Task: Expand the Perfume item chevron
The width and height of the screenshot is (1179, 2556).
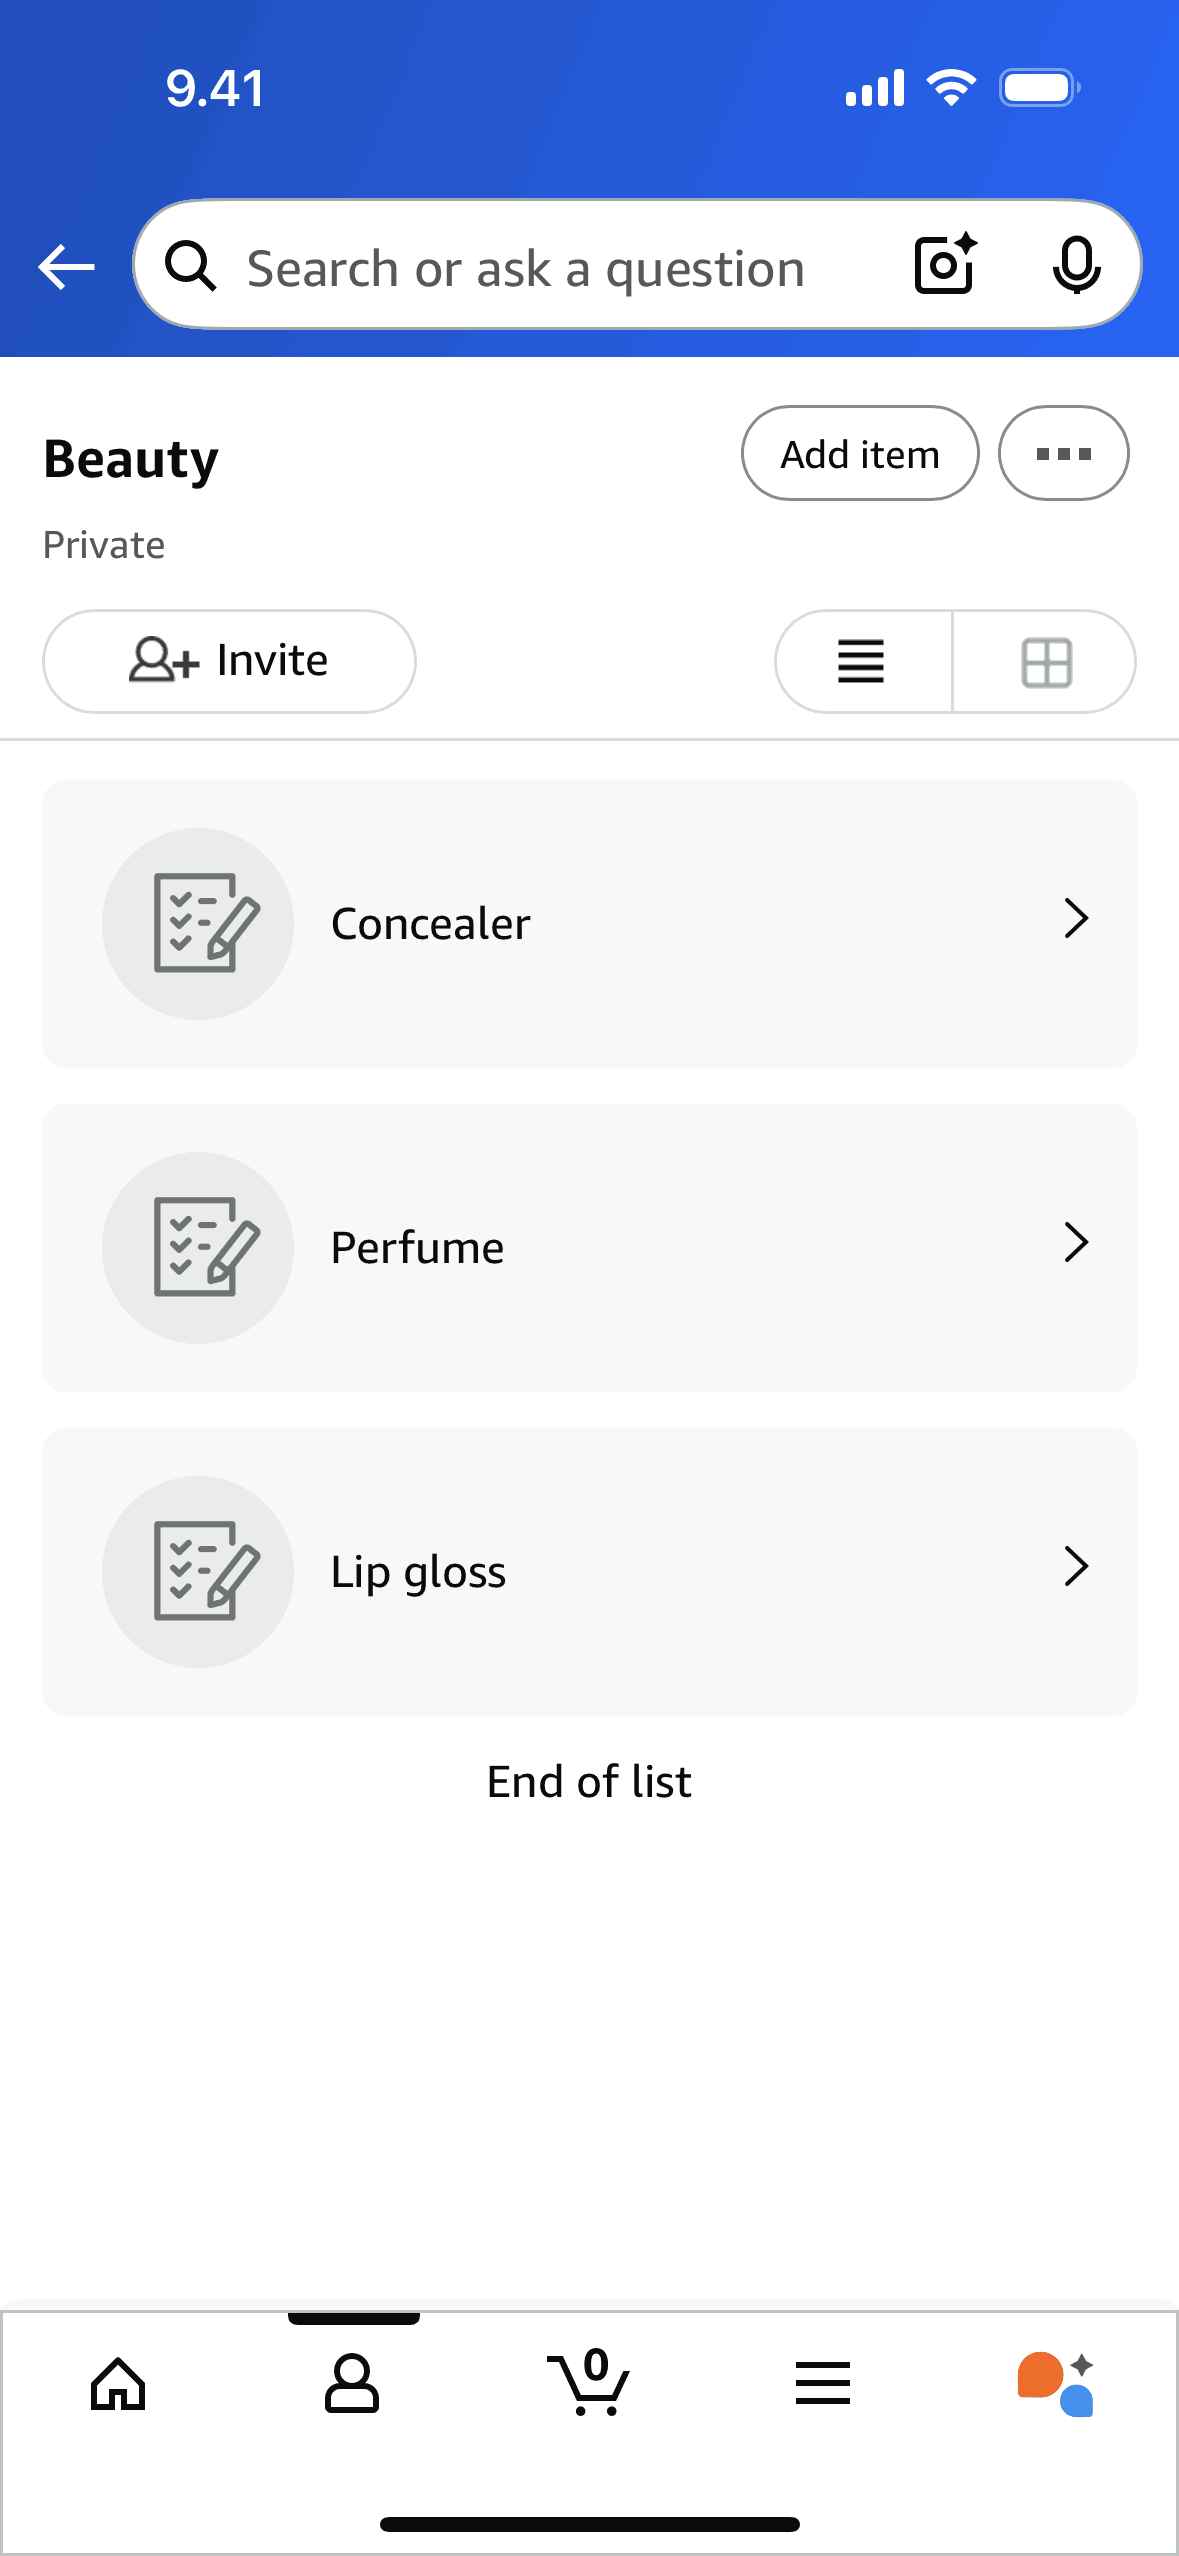Action: coord(1076,1243)
